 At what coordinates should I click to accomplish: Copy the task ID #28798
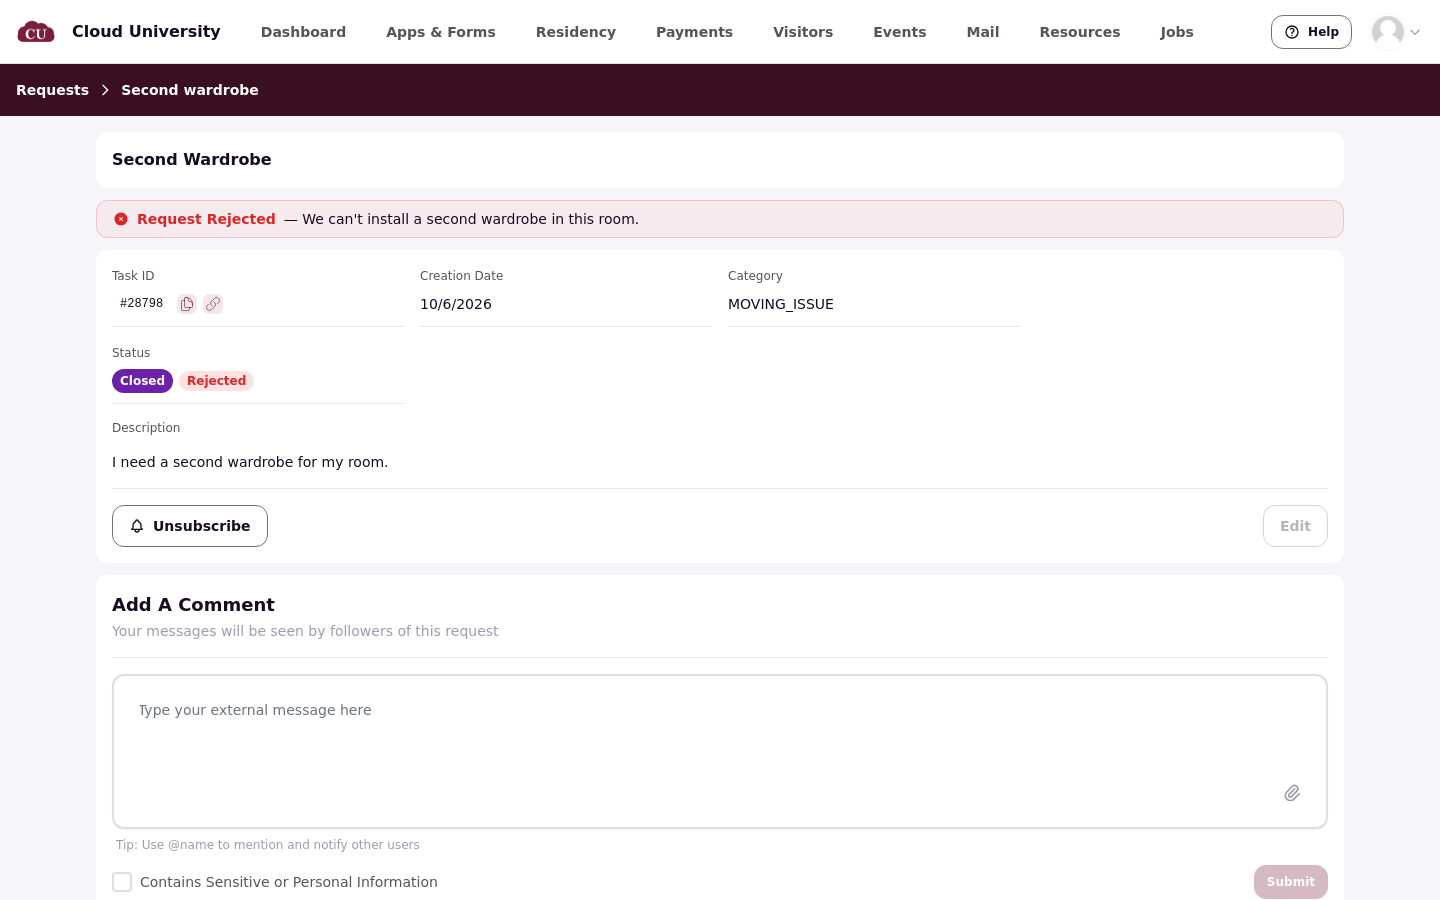[x=187, y=304]
